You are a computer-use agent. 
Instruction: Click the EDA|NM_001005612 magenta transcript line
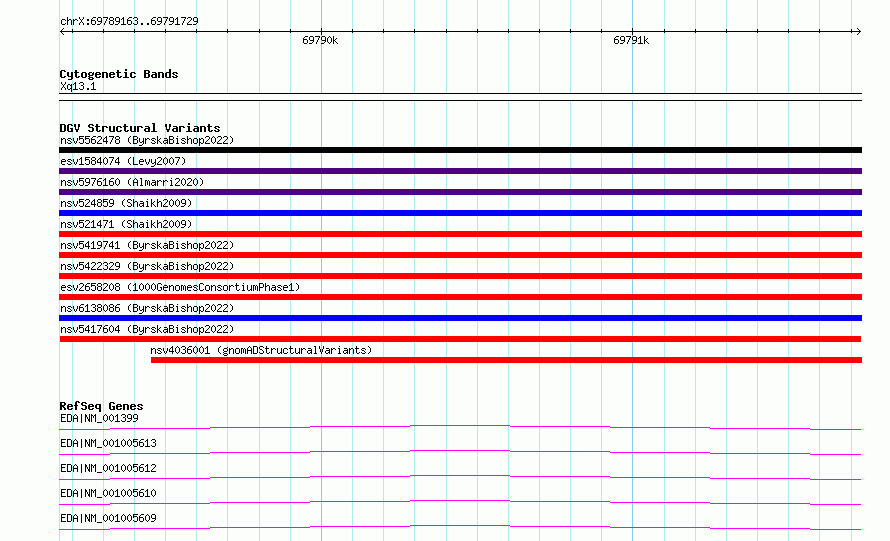460,477
